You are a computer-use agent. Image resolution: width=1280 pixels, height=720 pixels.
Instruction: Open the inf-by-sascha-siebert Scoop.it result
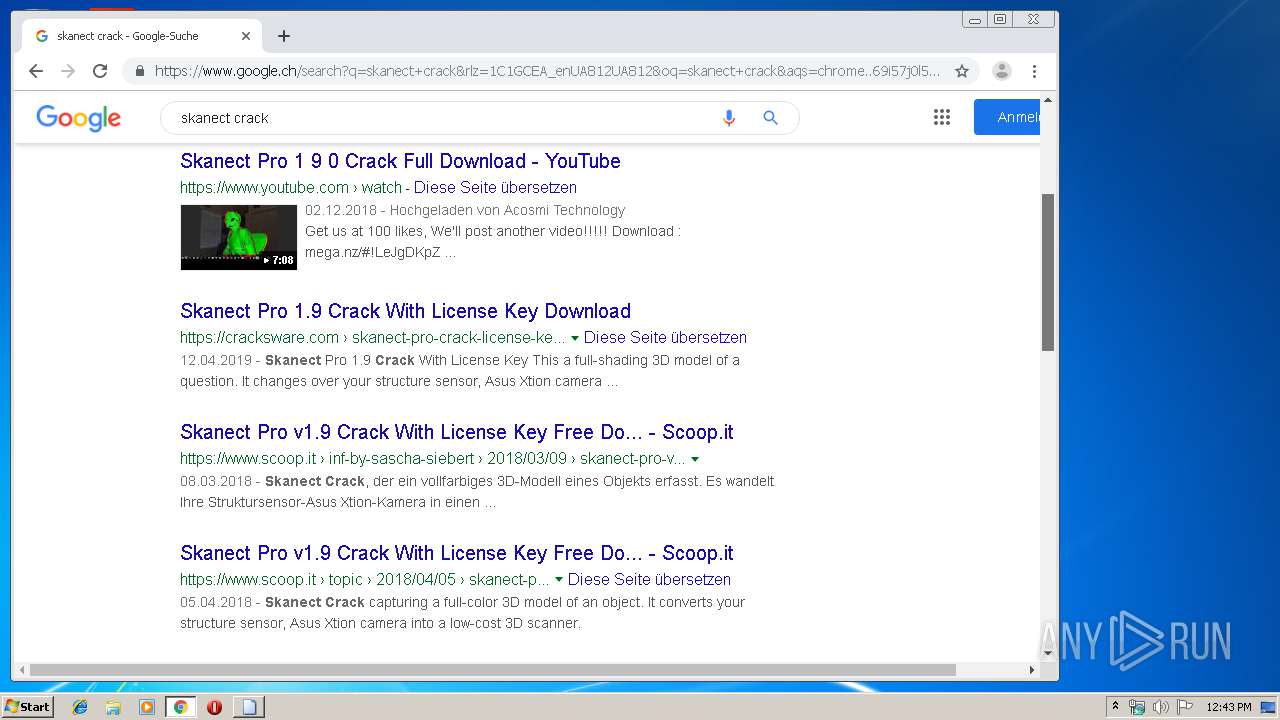(456, 432)
